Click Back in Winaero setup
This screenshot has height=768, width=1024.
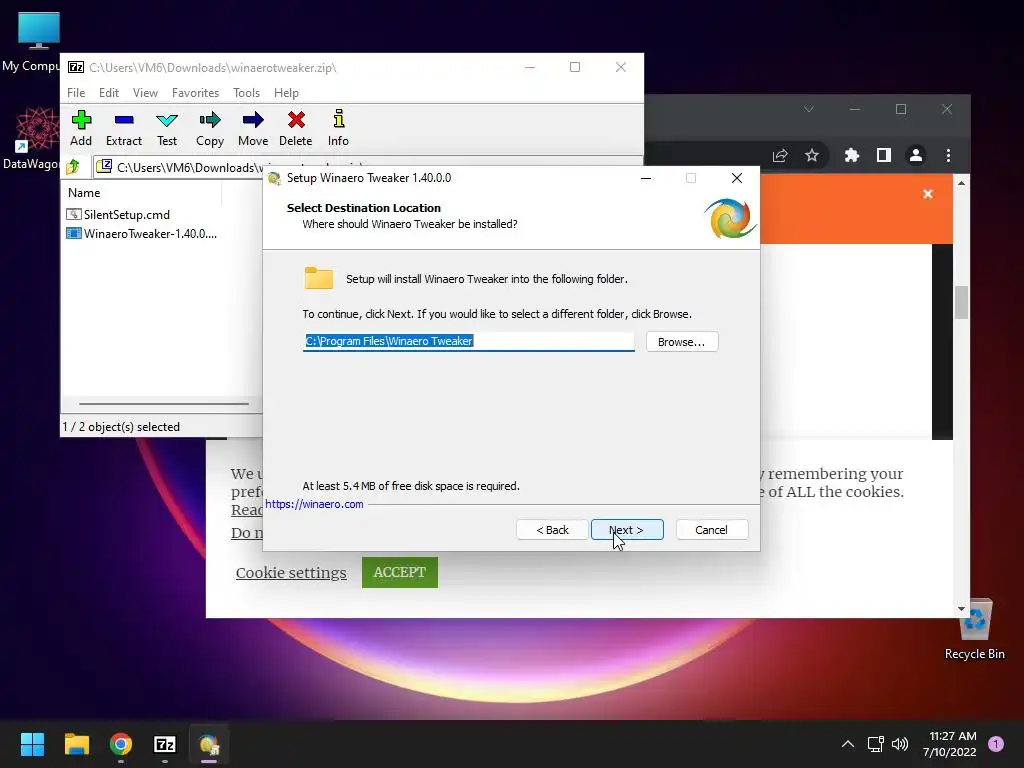point(552,530)
